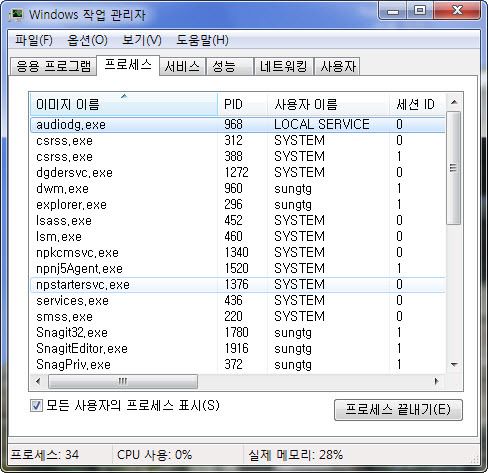Select the lsm.exe process
Screen dimensions: 488x473
238,237
